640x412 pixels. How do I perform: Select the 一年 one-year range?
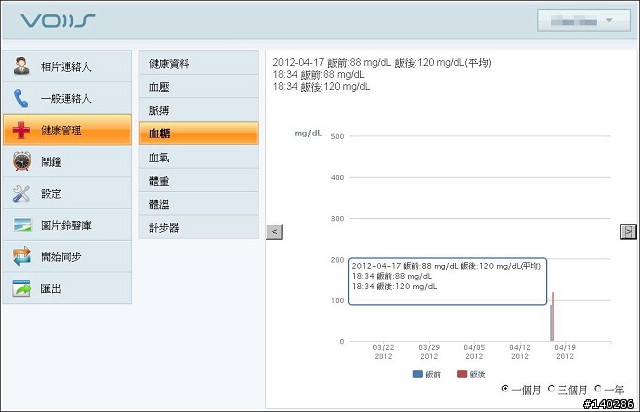tap(598, 387)
